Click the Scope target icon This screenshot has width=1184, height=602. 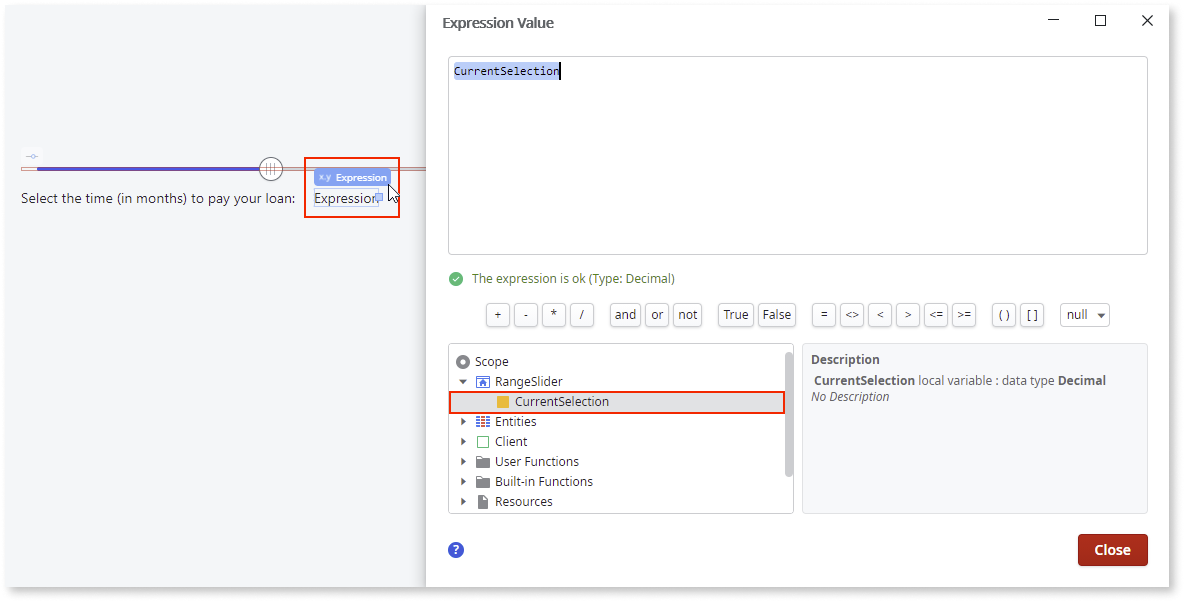click(x=462, y=361)
